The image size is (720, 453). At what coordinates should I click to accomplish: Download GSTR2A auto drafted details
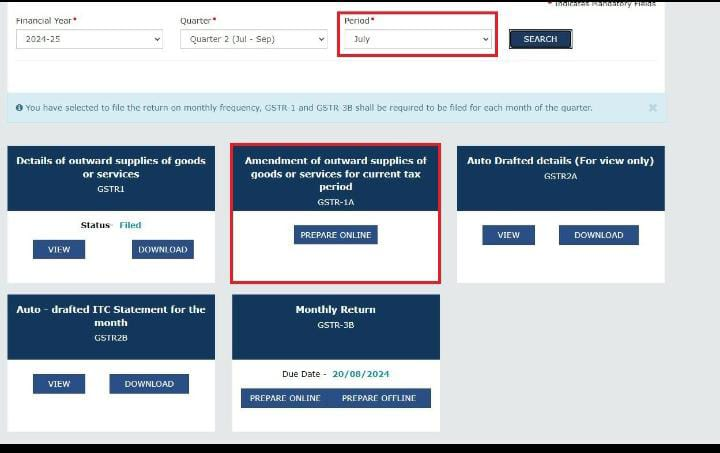pyautogui.click(x=599, y=235)
